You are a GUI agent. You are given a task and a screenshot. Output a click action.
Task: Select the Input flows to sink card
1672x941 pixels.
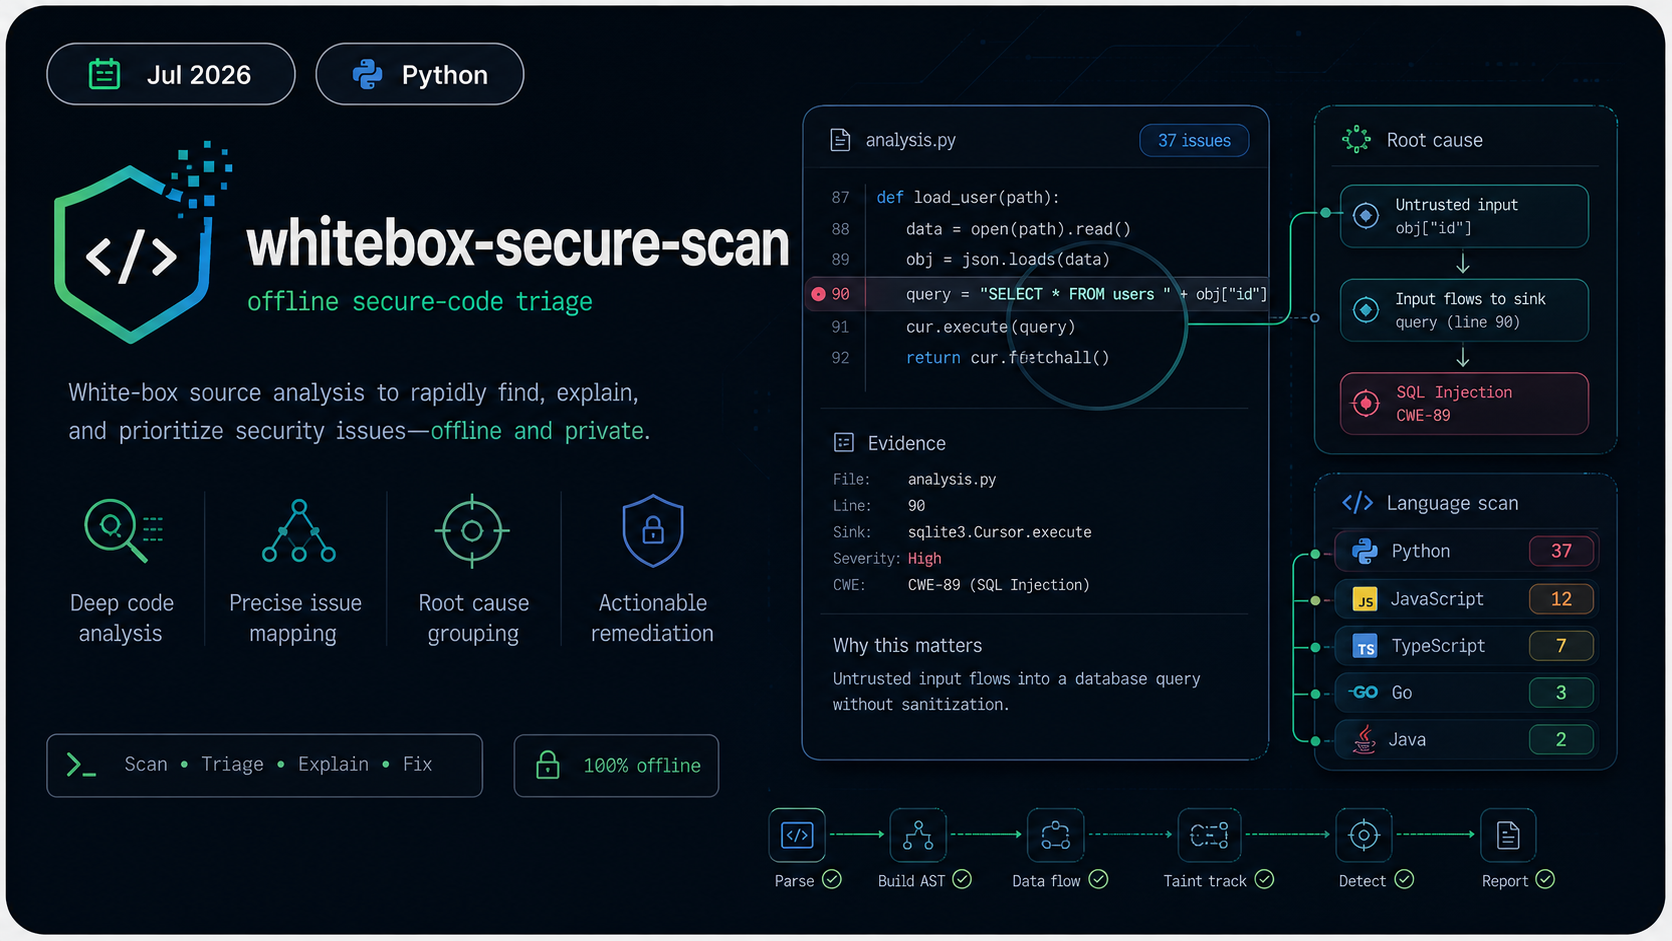1464,310
